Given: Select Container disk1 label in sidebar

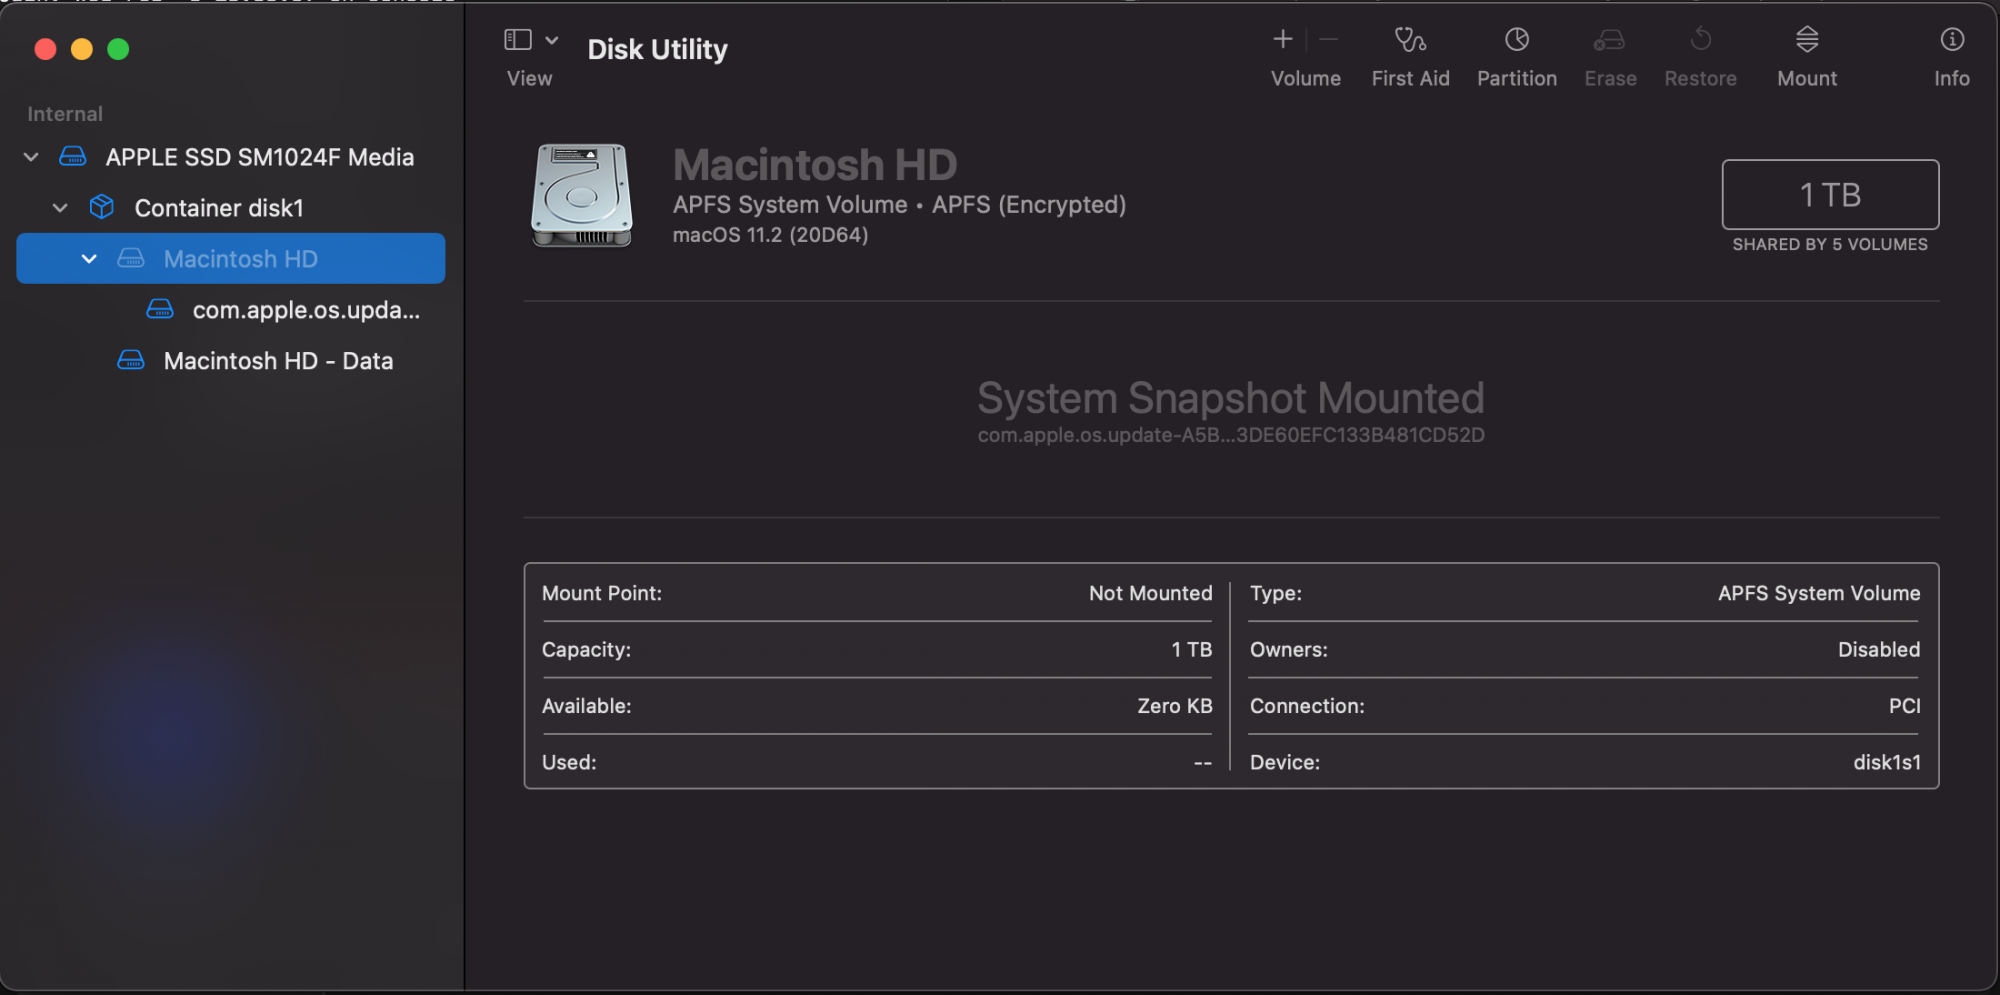Looking at the screenshot, I should [x=219, y=208].
